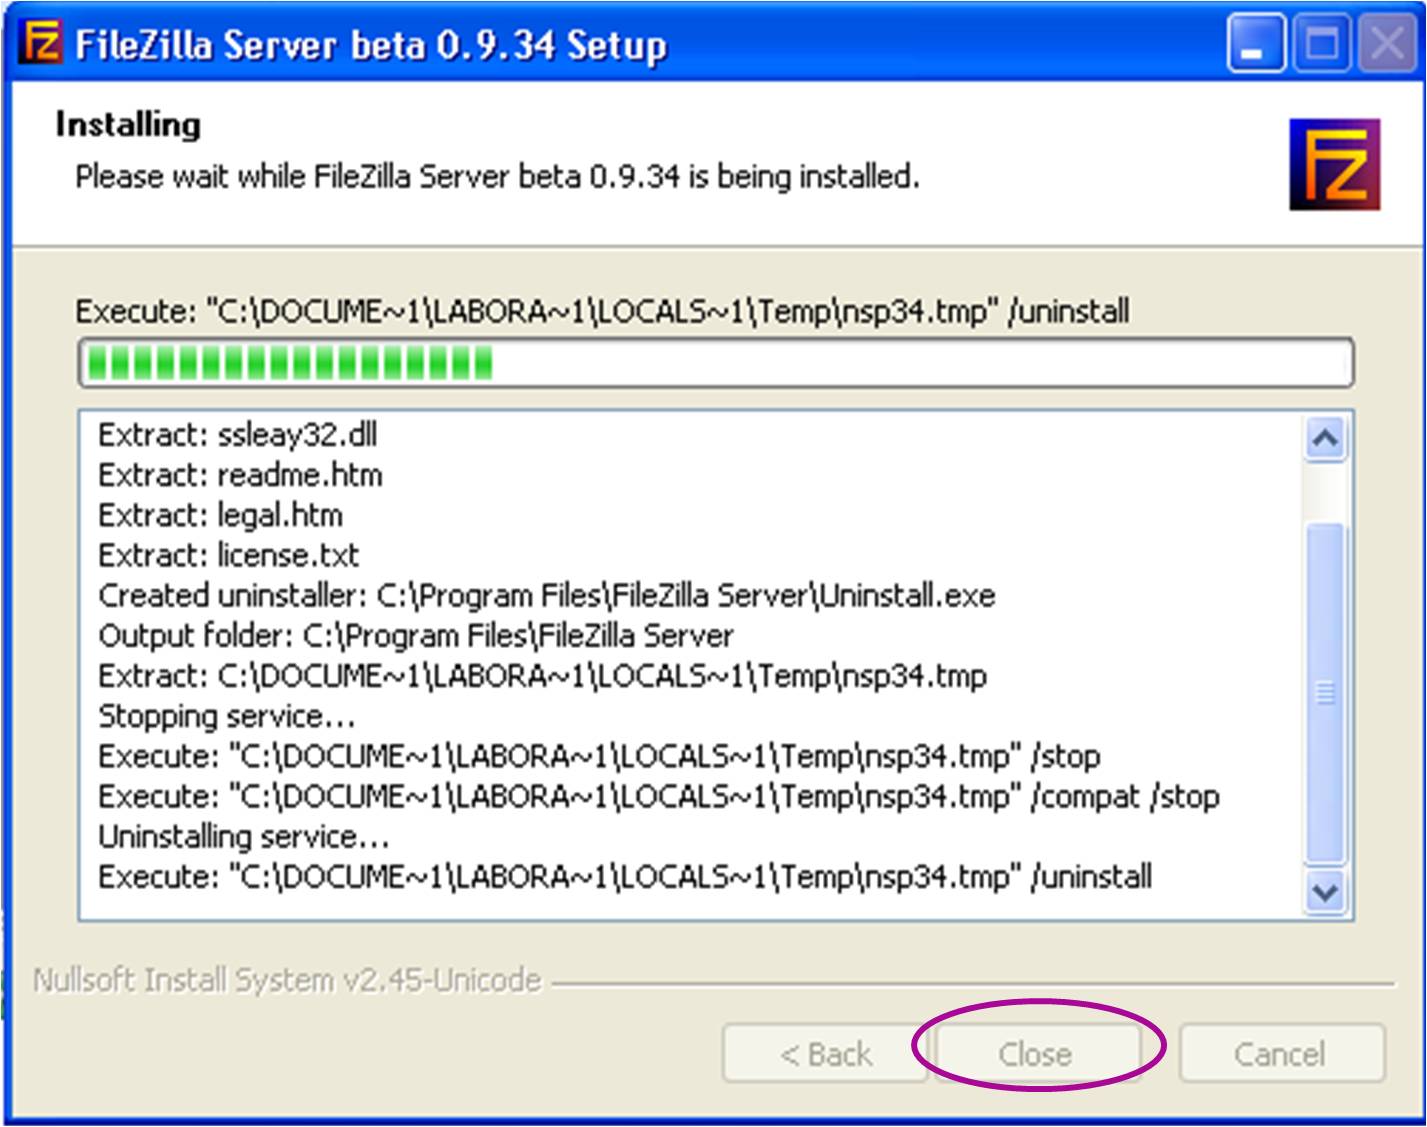Click the "Nullsoft Install System" branding text
The height and width of the screenshot is (1127, 1427).
click(x=287, y=980)
